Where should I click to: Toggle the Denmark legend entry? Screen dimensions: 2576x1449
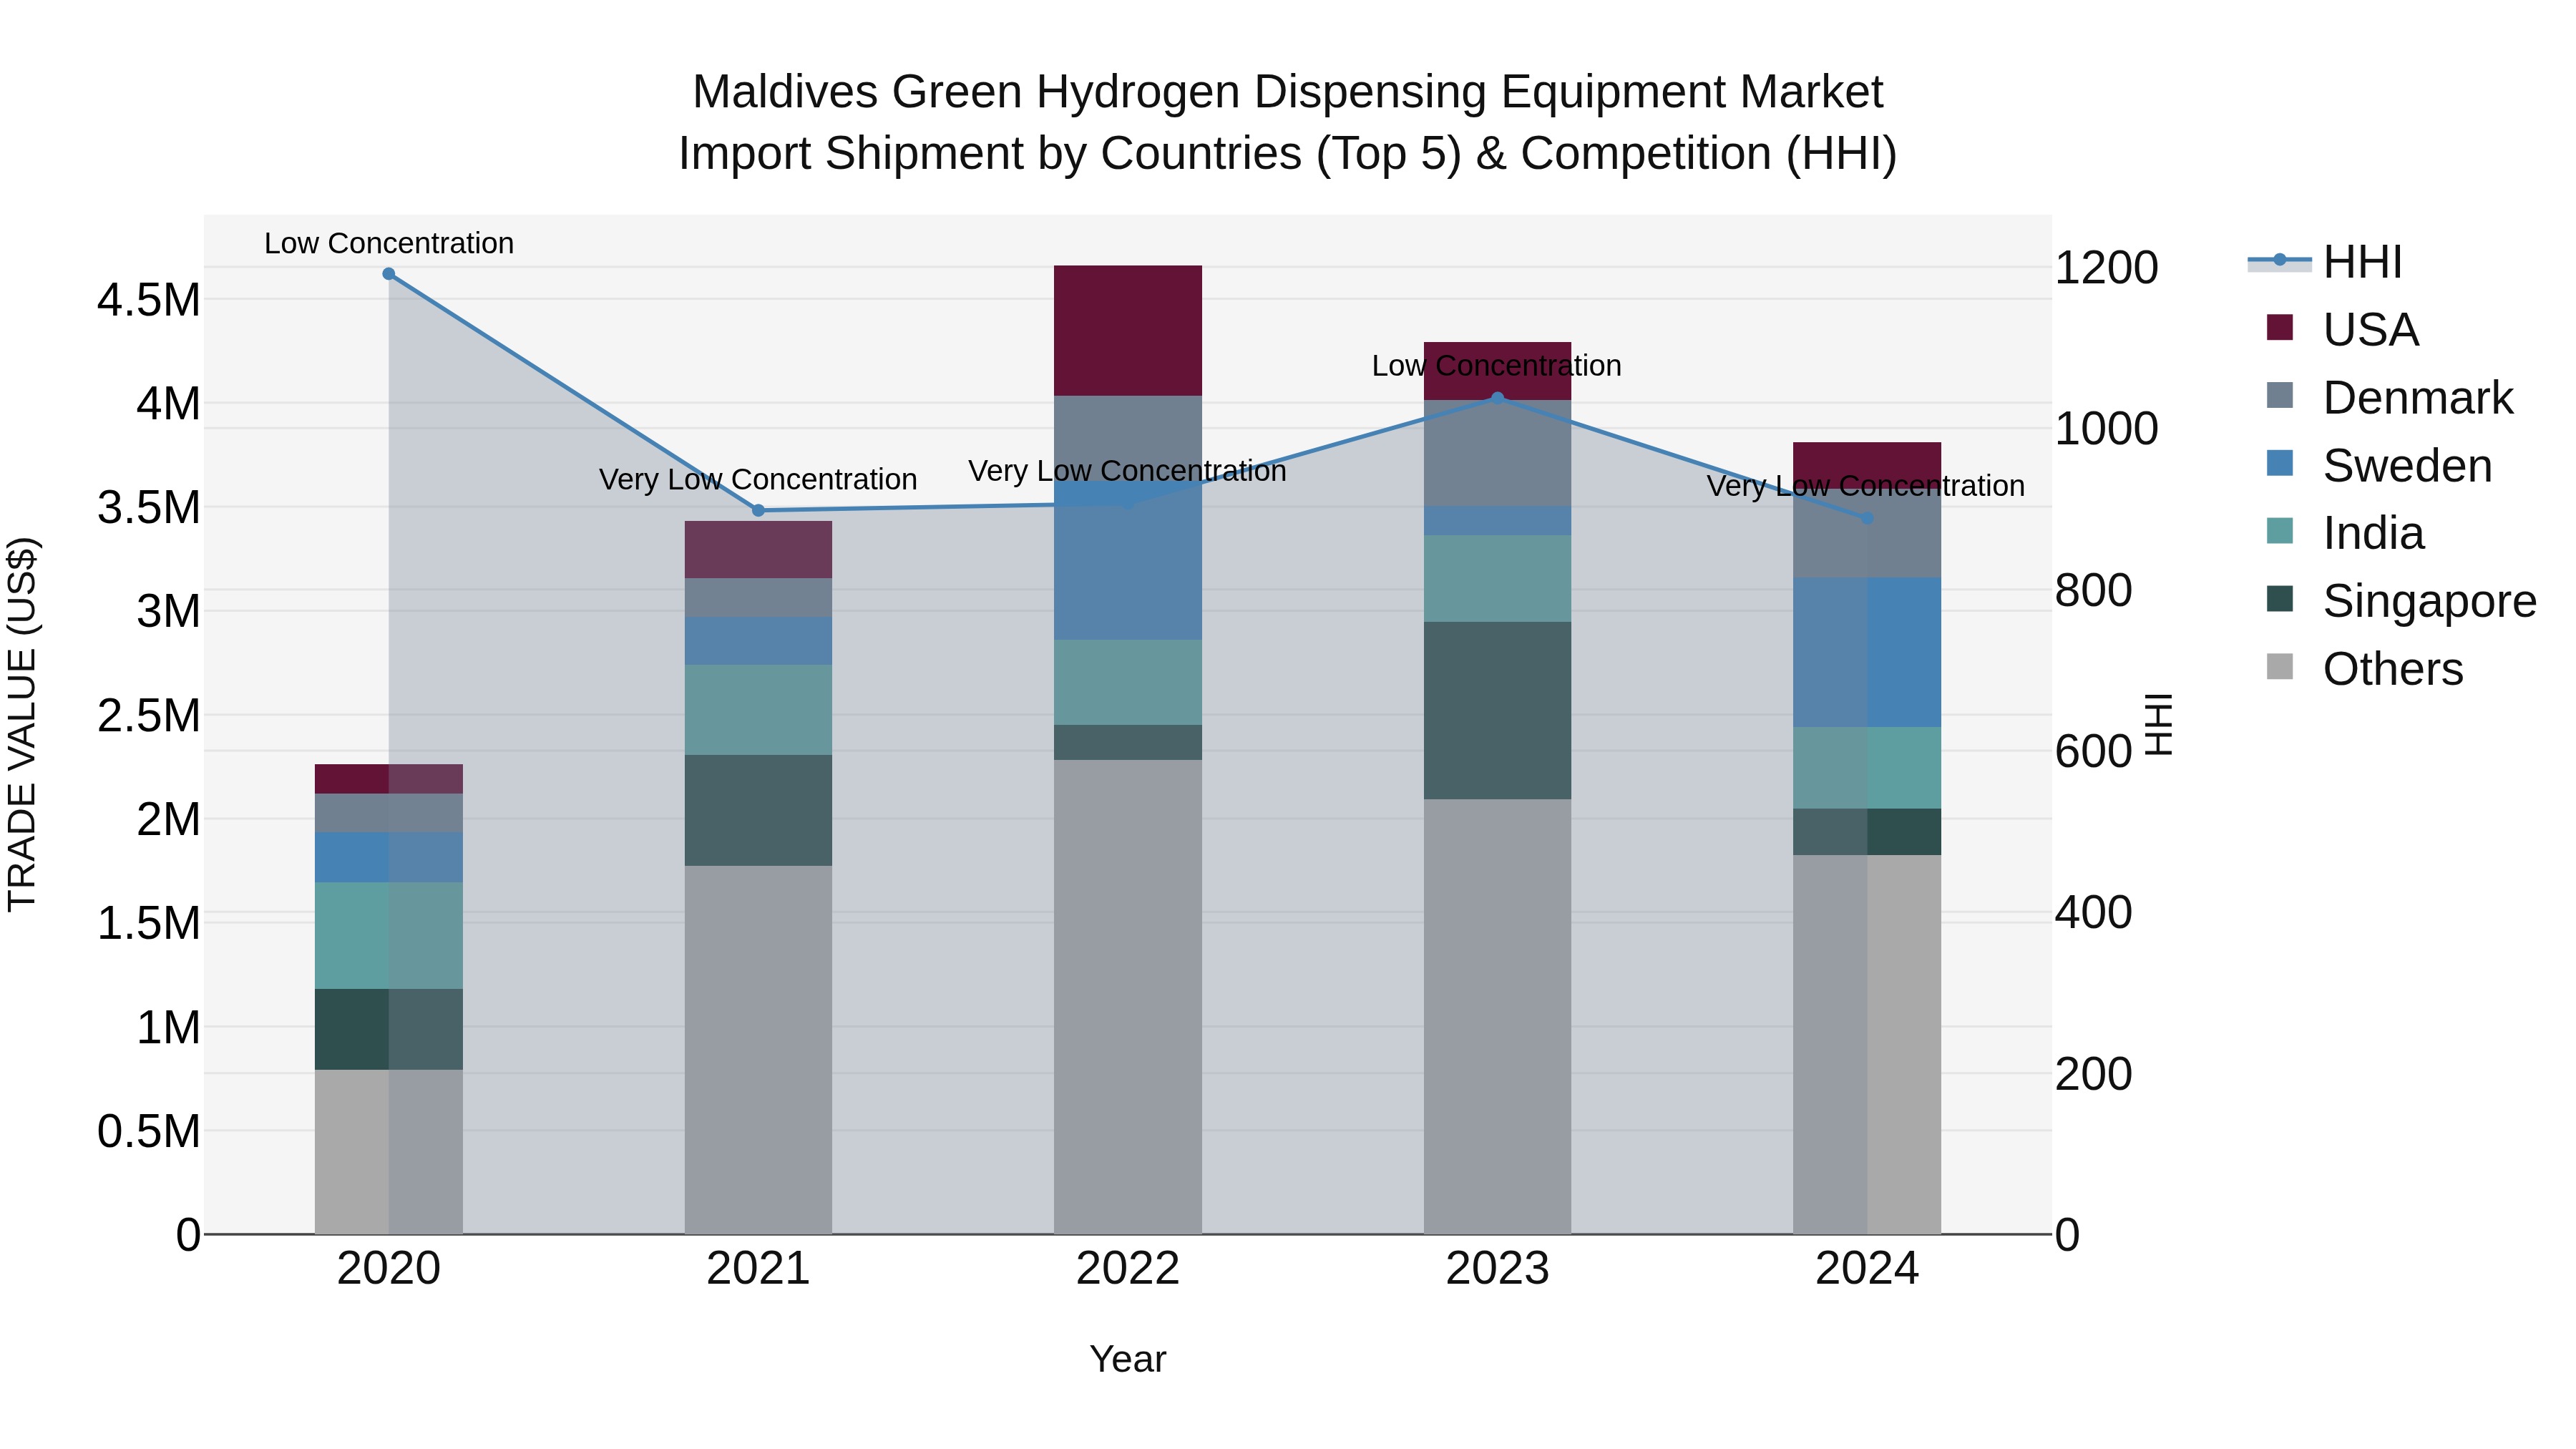(2390, 397)
